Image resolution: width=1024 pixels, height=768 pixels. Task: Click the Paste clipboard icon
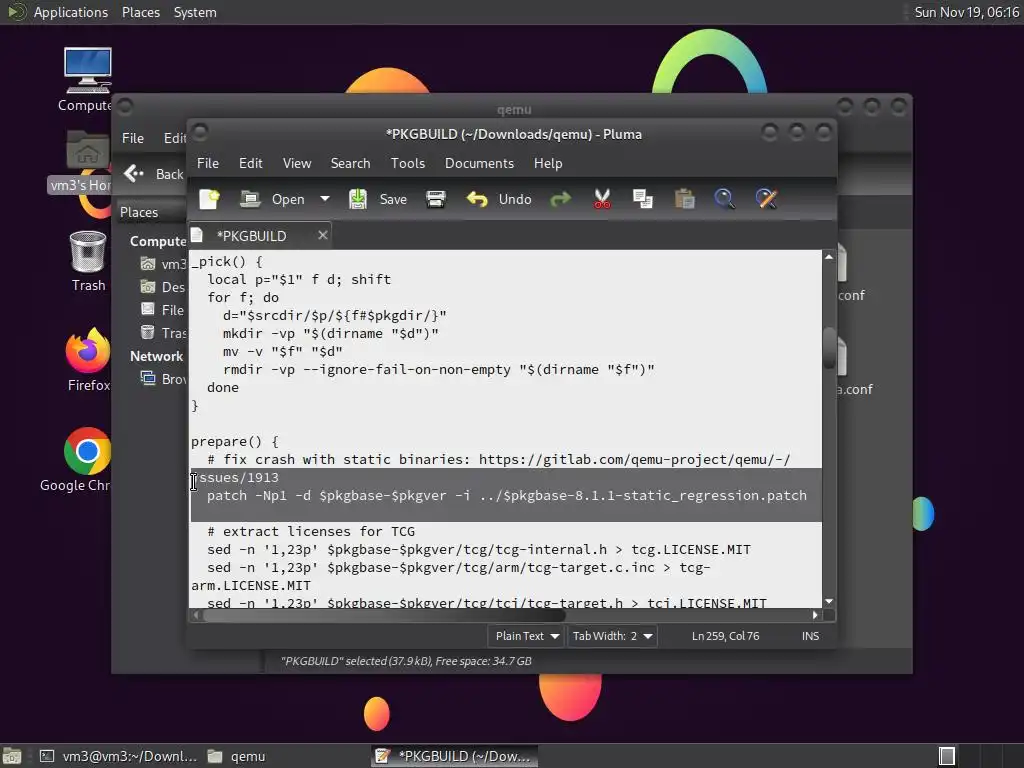tap(684, 199)
